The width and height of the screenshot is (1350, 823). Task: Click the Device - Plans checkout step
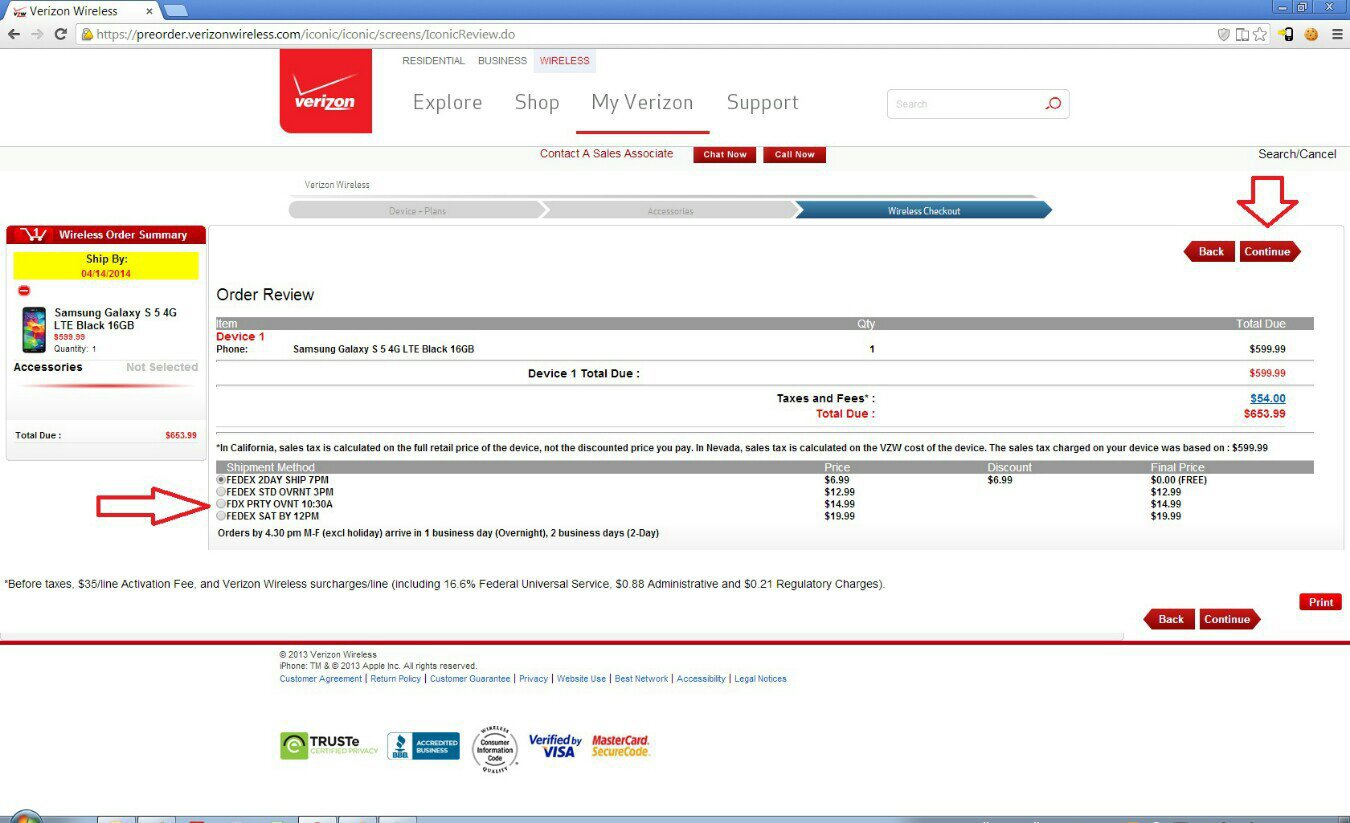click(417, 211)
